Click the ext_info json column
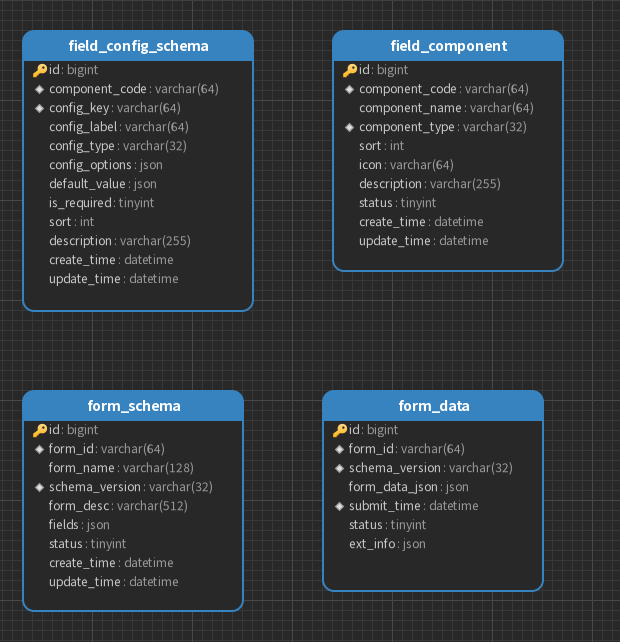Image resolution: width=620 pixels, height=642 pixels. point(387,544)
